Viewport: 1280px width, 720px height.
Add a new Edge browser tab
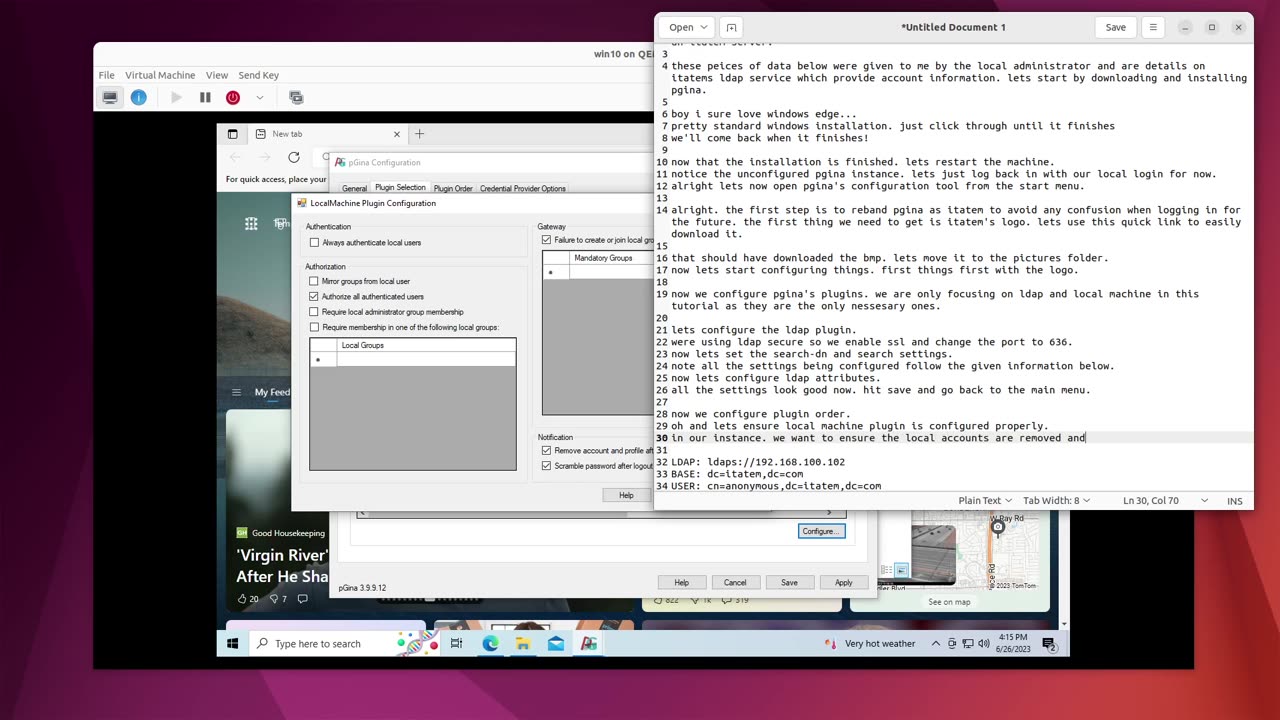420,134
